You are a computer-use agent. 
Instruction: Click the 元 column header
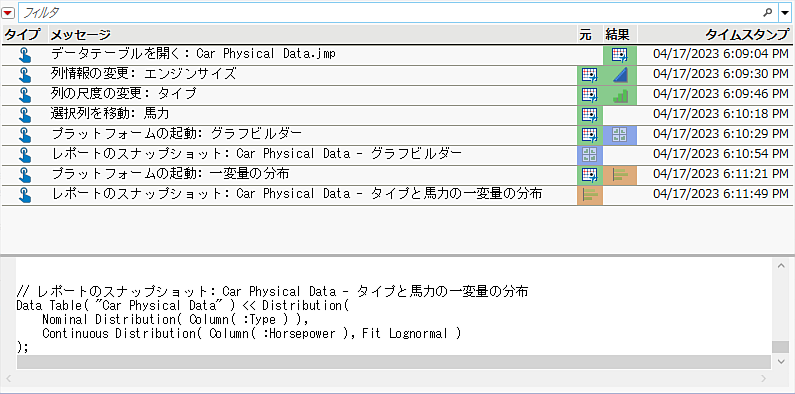pos(585,34)
